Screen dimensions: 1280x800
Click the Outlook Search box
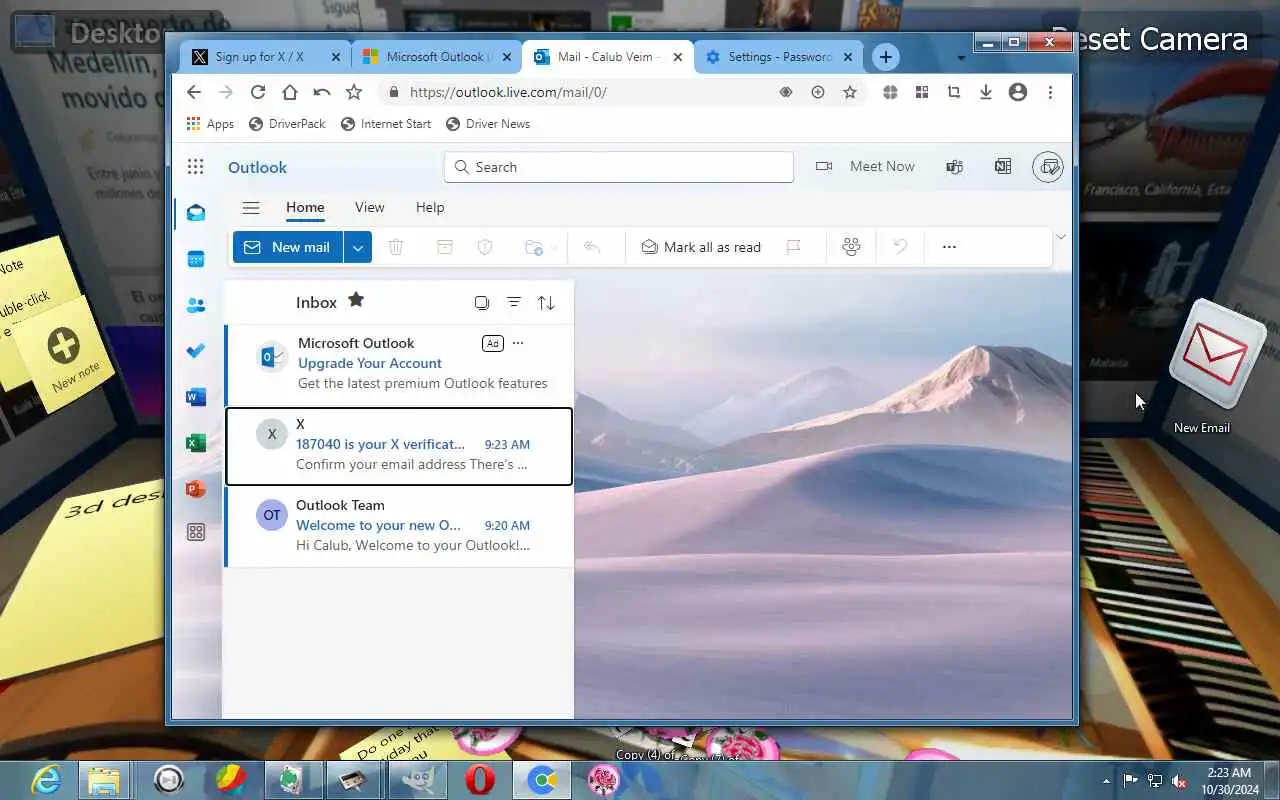point(619,167)
